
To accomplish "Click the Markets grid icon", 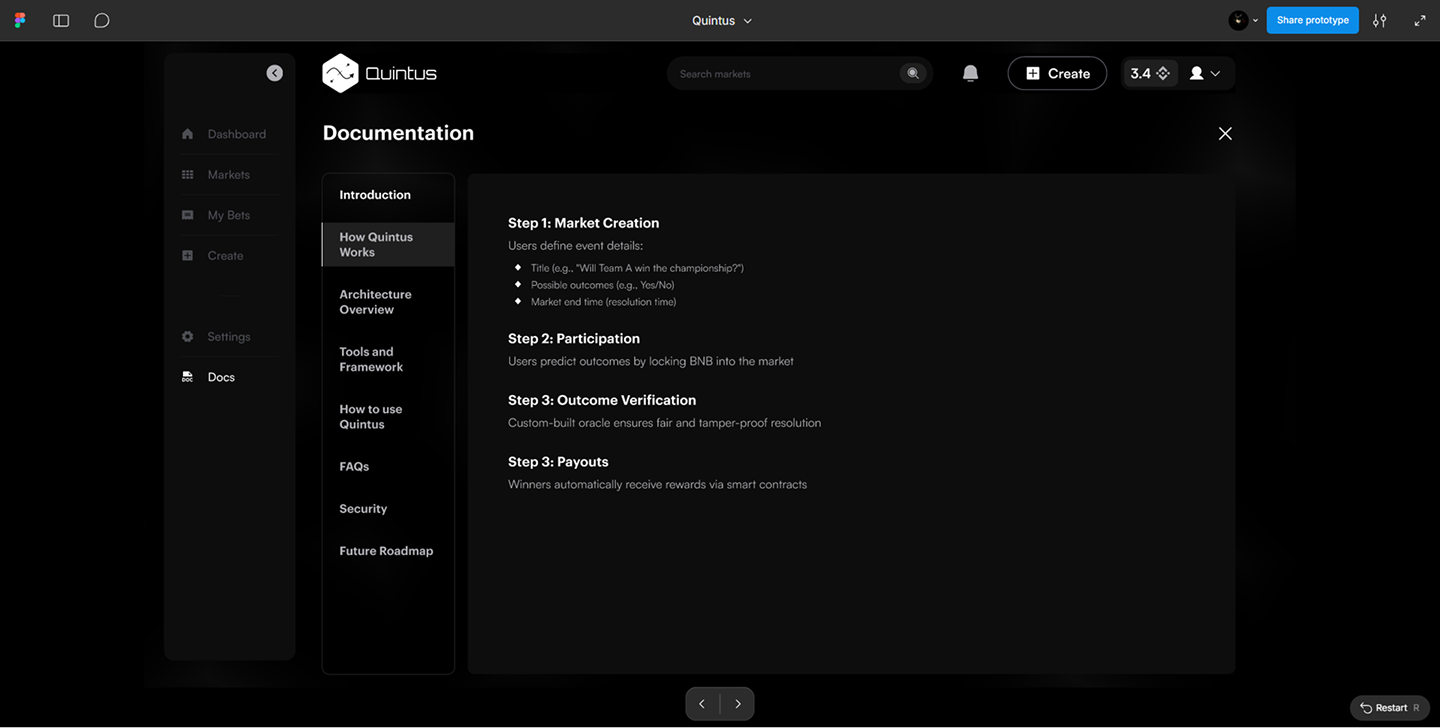I will [187, 175].
